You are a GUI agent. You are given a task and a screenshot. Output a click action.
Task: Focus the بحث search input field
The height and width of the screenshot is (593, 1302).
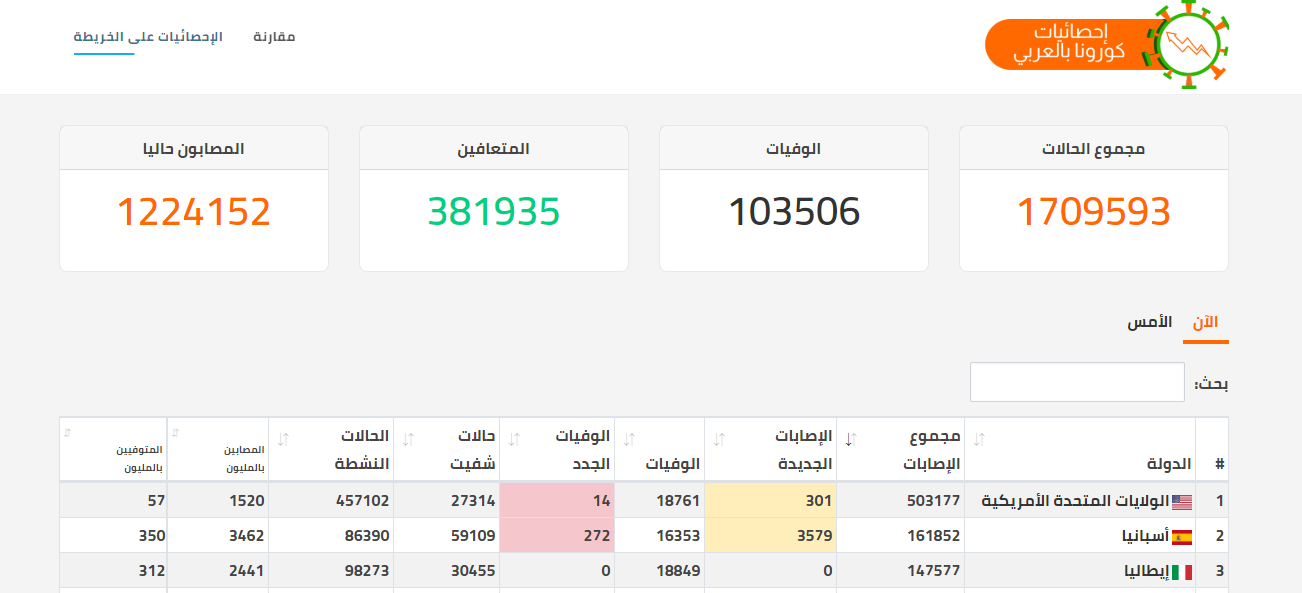pyautogui.click(x=1077, y=382)
